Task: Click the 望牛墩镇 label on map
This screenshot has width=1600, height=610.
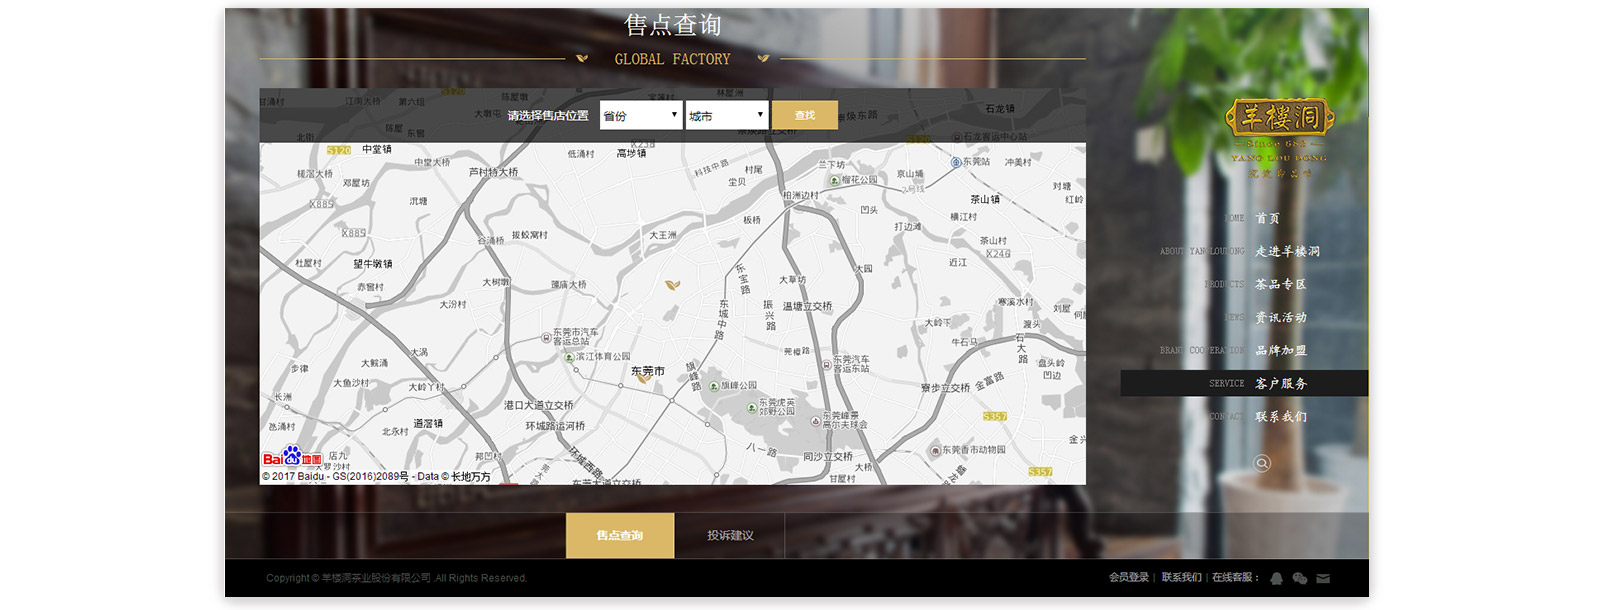Action: coord(373,264)
